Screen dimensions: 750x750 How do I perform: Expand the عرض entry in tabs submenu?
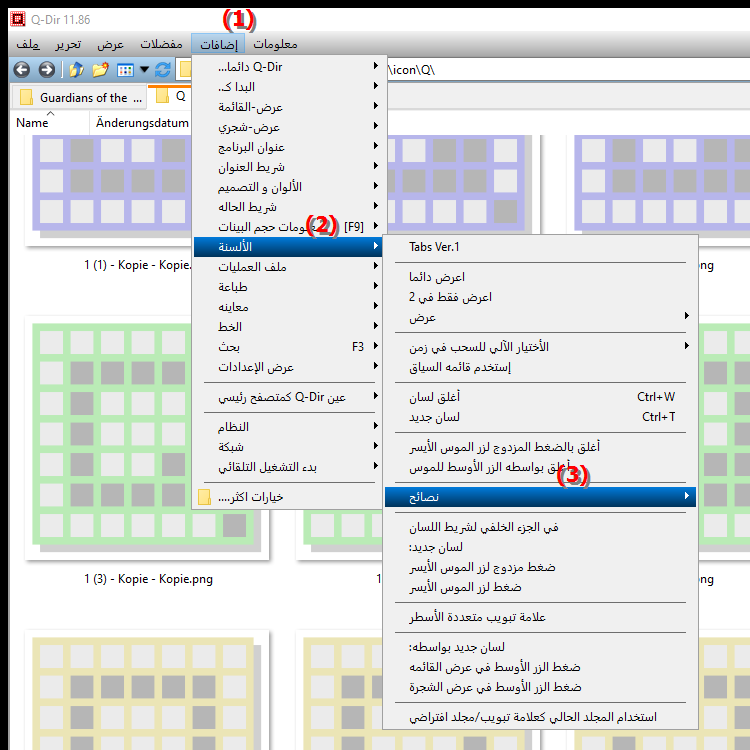pos(540,317)
